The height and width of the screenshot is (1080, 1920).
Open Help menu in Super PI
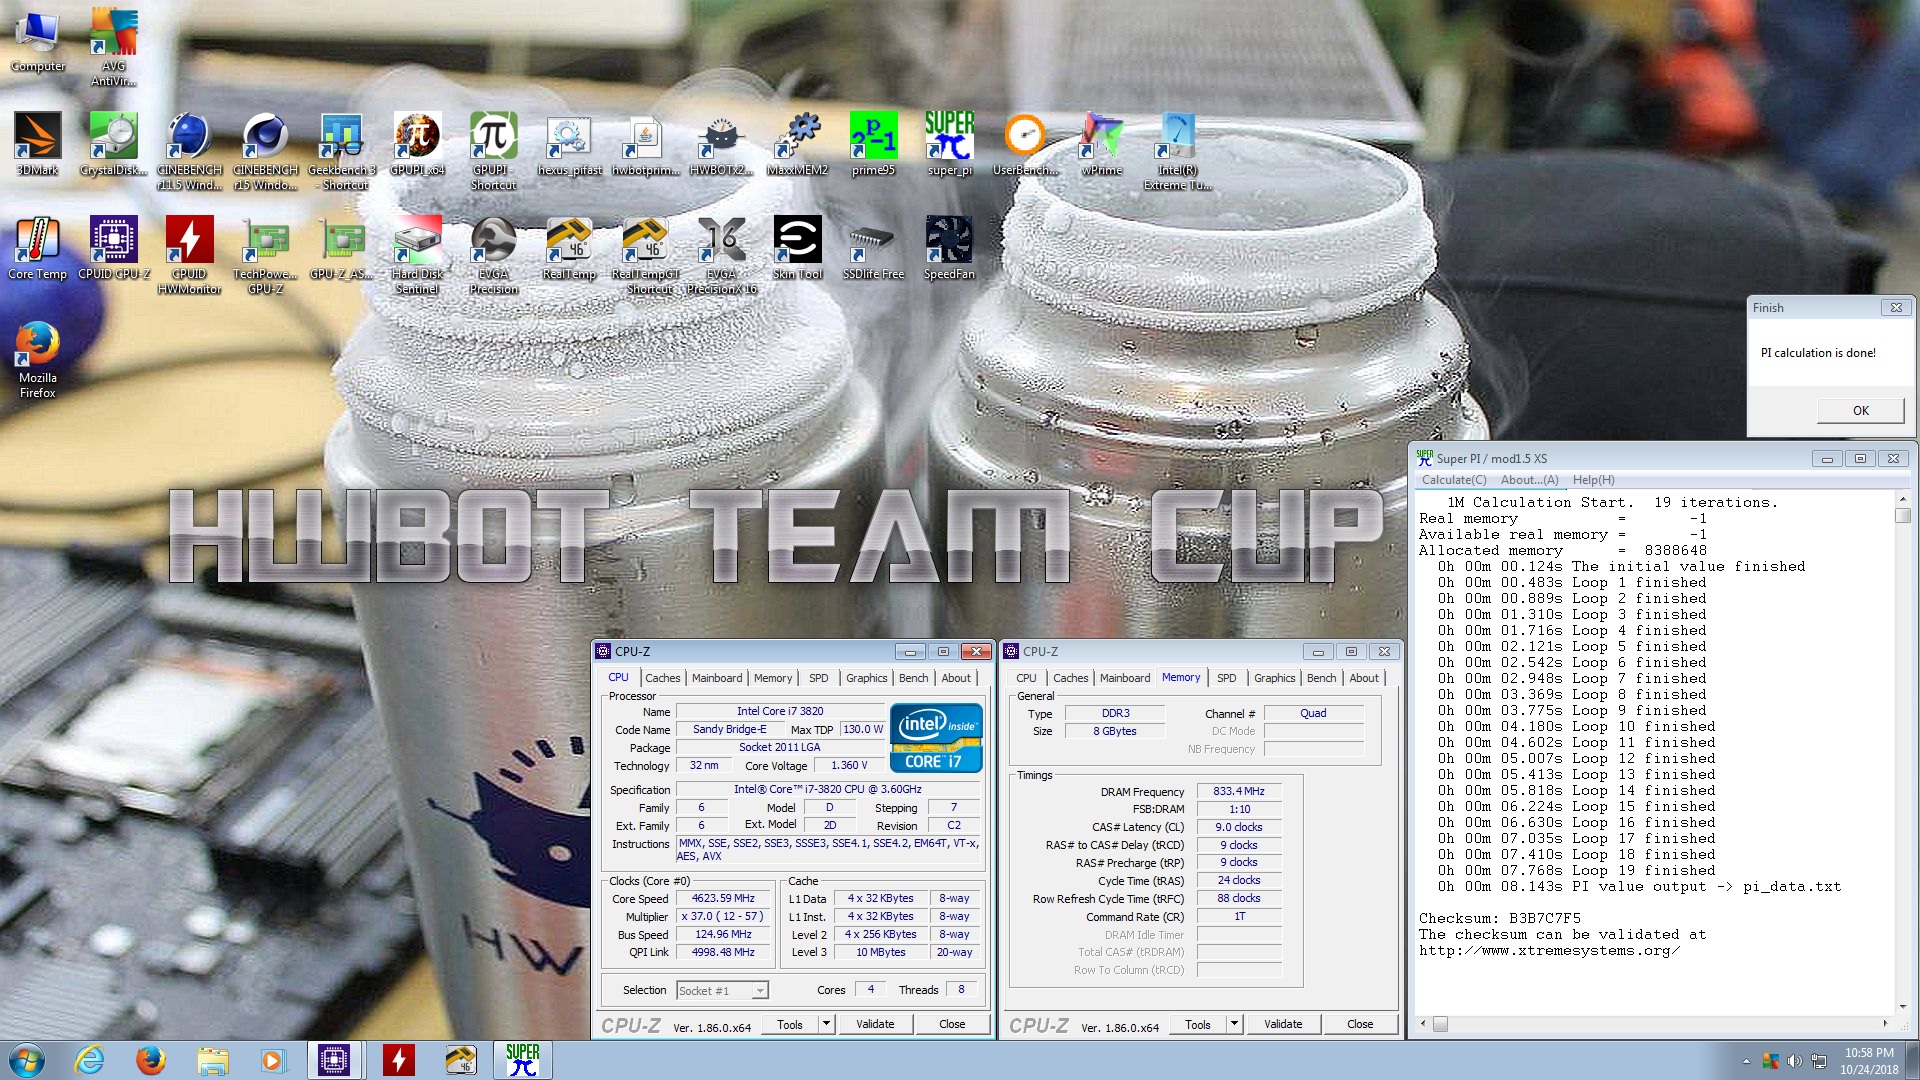point(1593,480)
